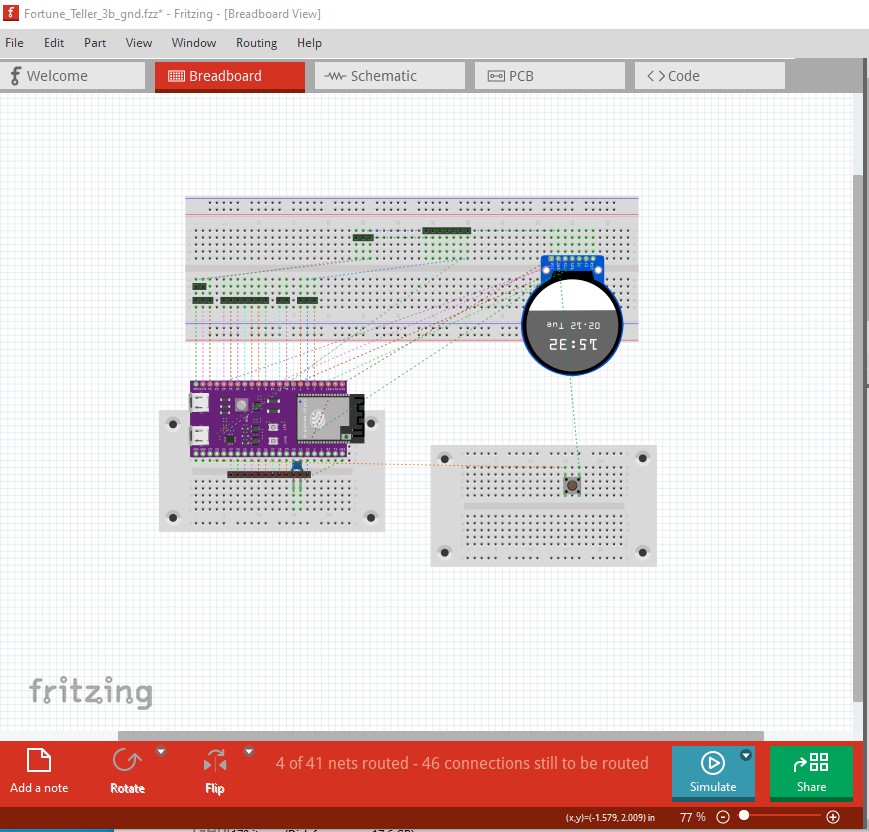Select the purple ESP32 board
This screenshot has width=869, height=832.
270,420
